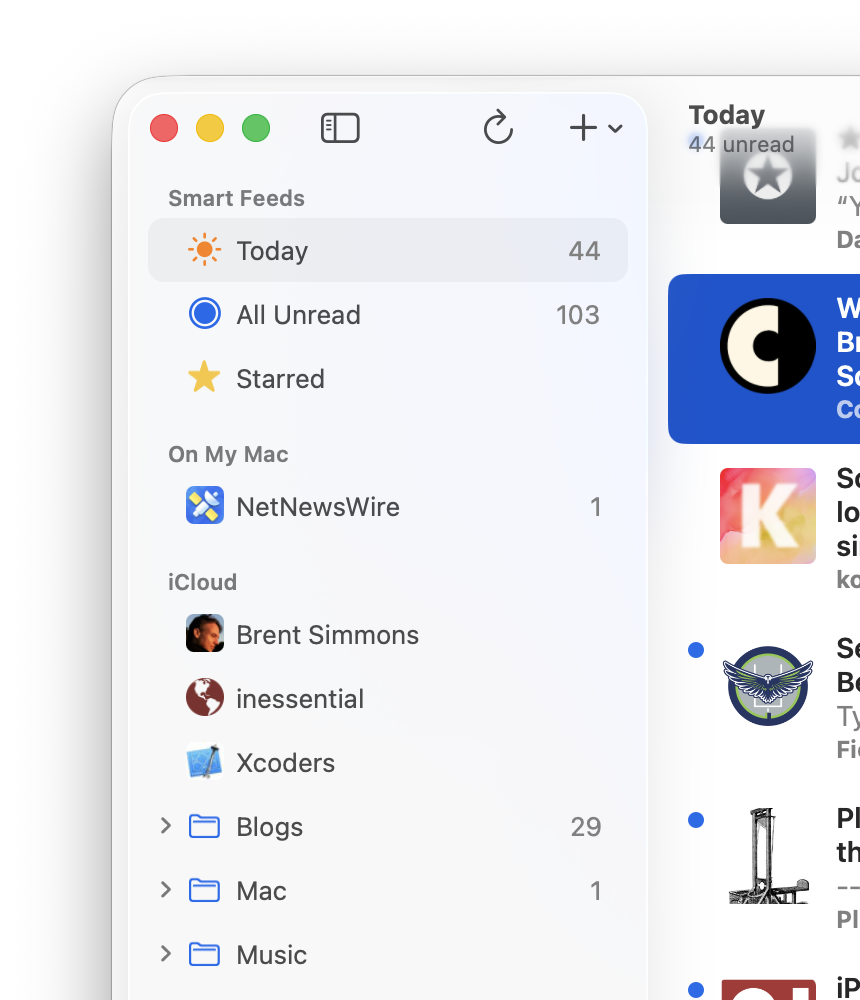
Task: Expand the Music folder disclosure arrow
Action: (166, 953)
